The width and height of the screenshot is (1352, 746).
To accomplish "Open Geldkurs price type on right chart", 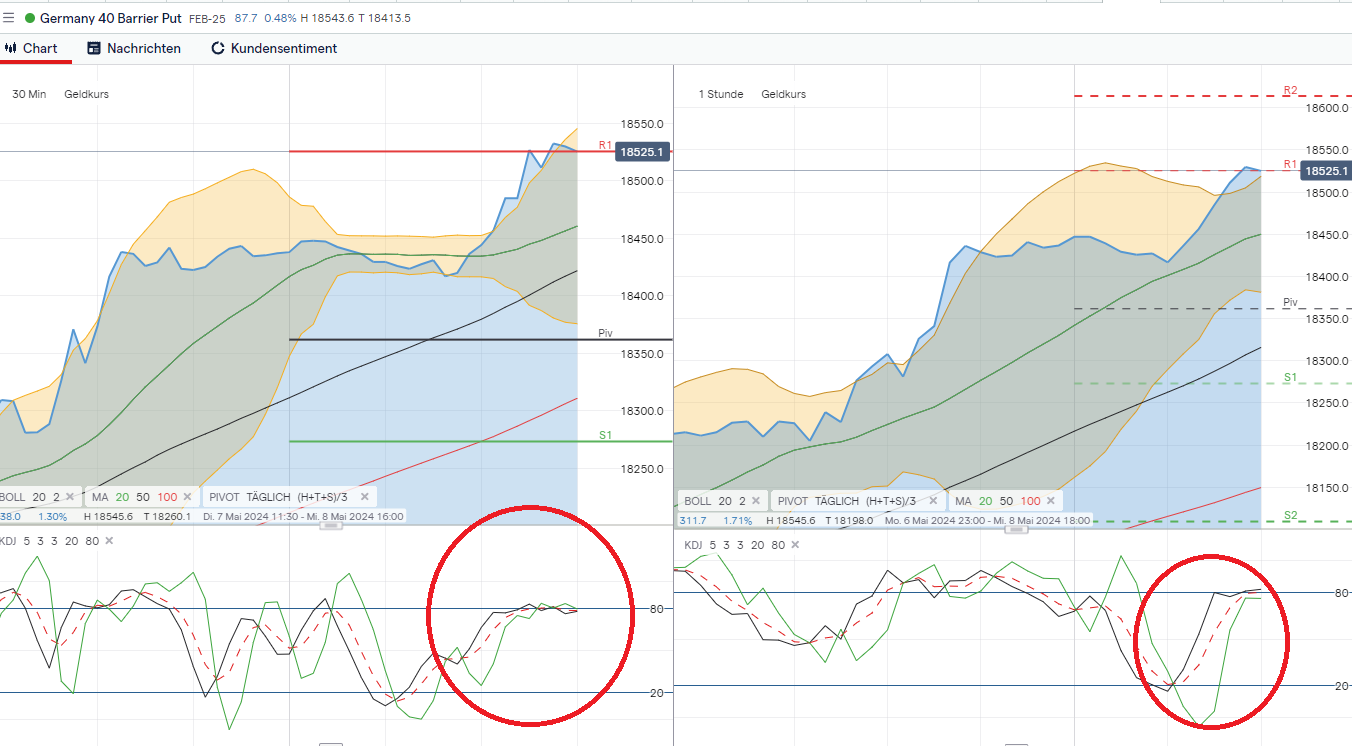I will tap(783, 94).
